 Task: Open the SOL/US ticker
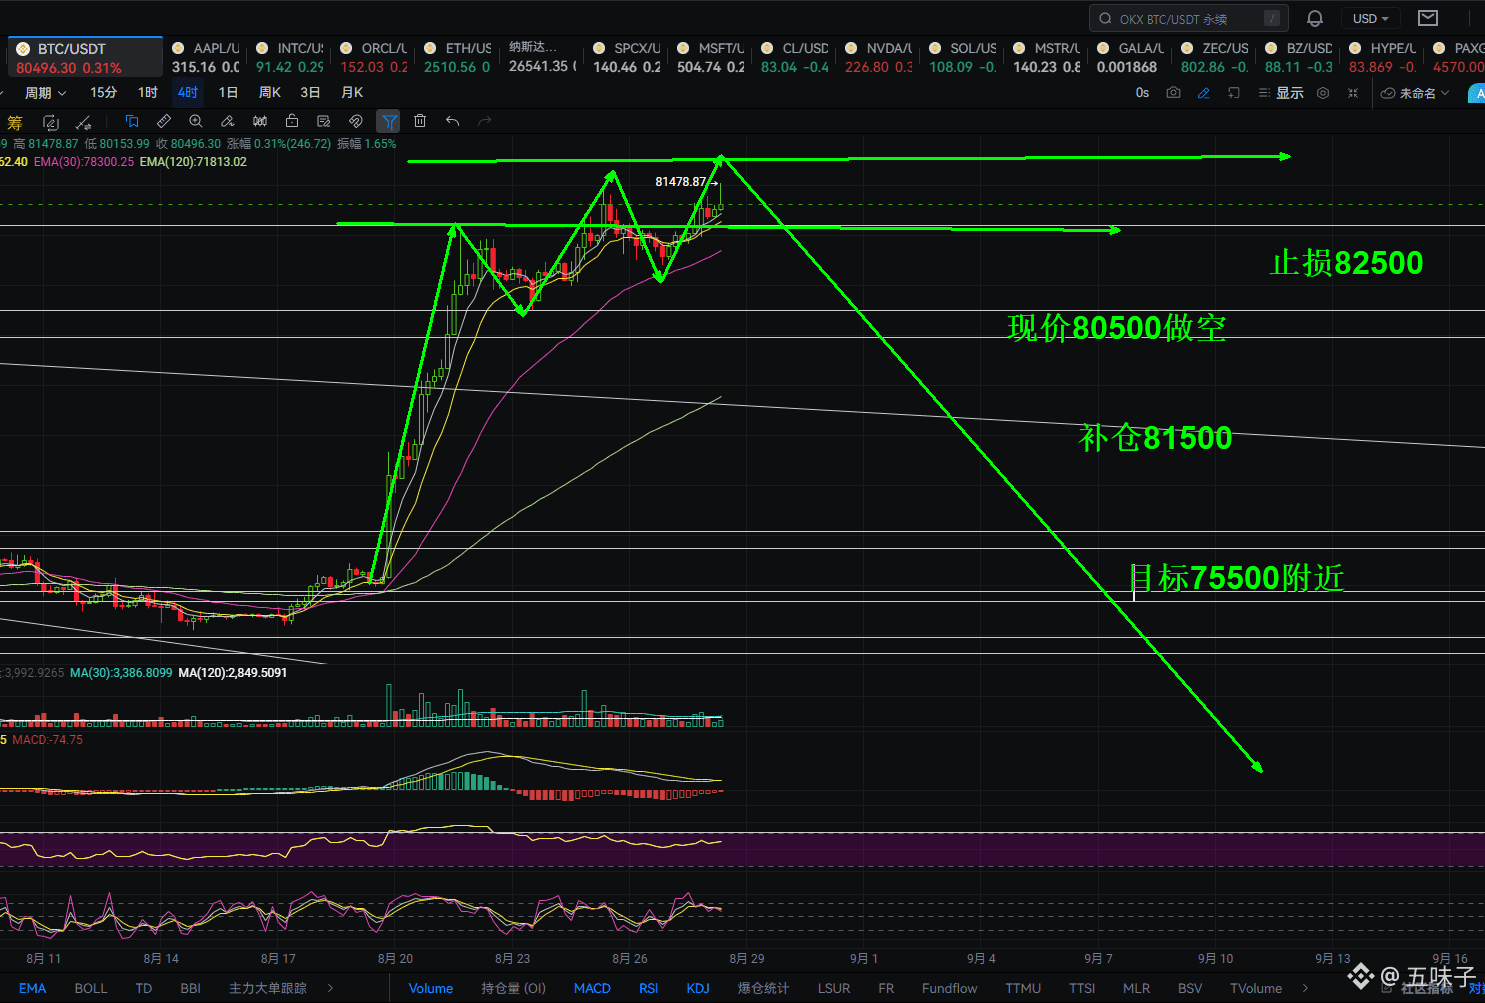pos(963,57)
